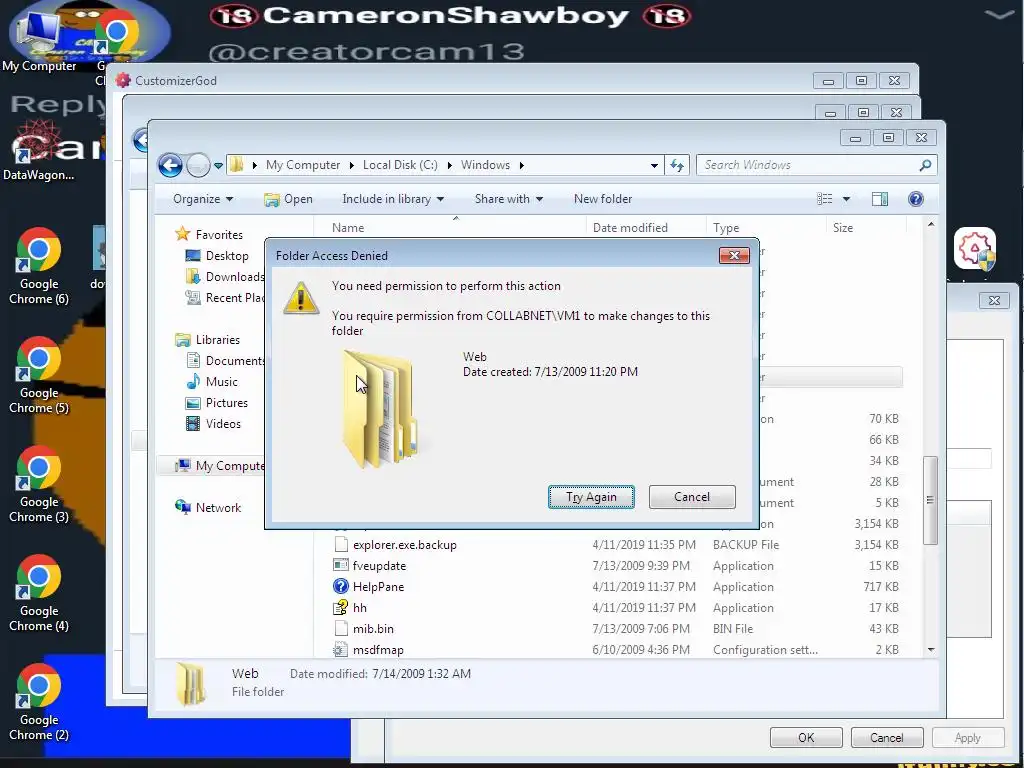Screen dimensions: 1024x768
Task: Cancel the Folder Access Denied dialog
Action: click(692, 497)
